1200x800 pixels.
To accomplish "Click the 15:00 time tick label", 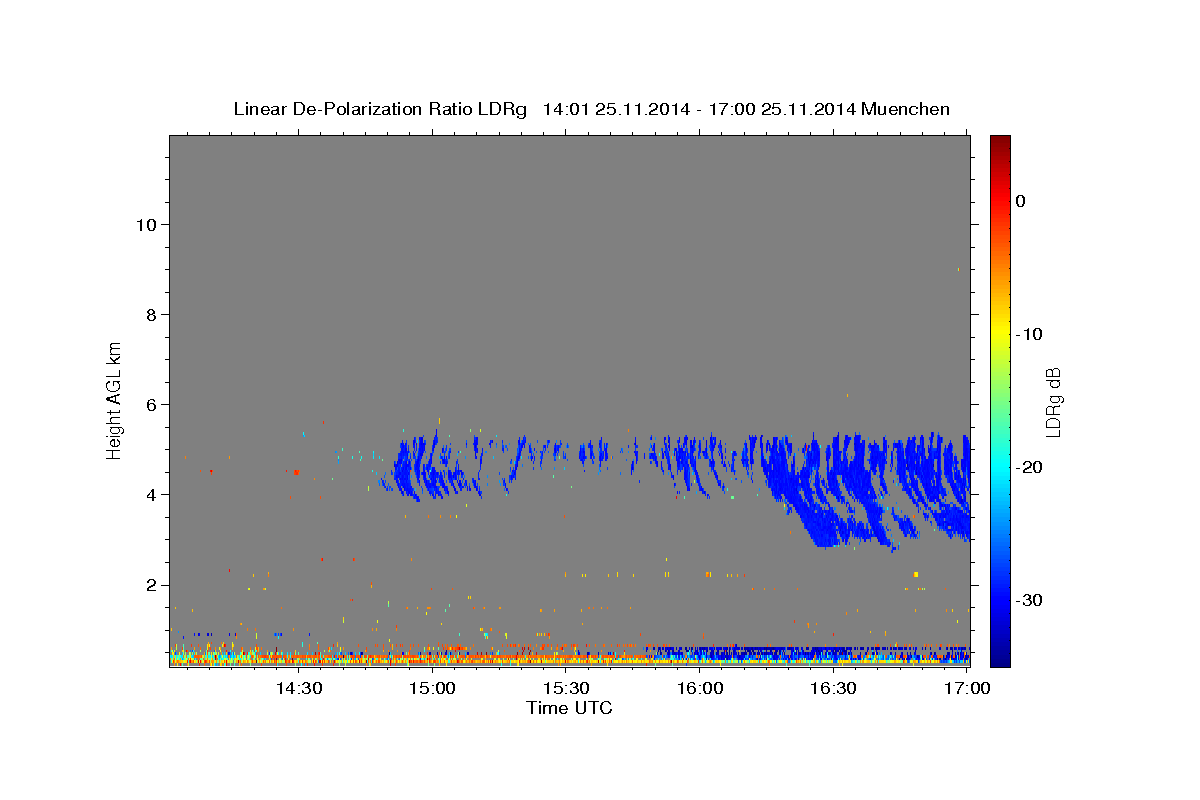I will point(433,689).
